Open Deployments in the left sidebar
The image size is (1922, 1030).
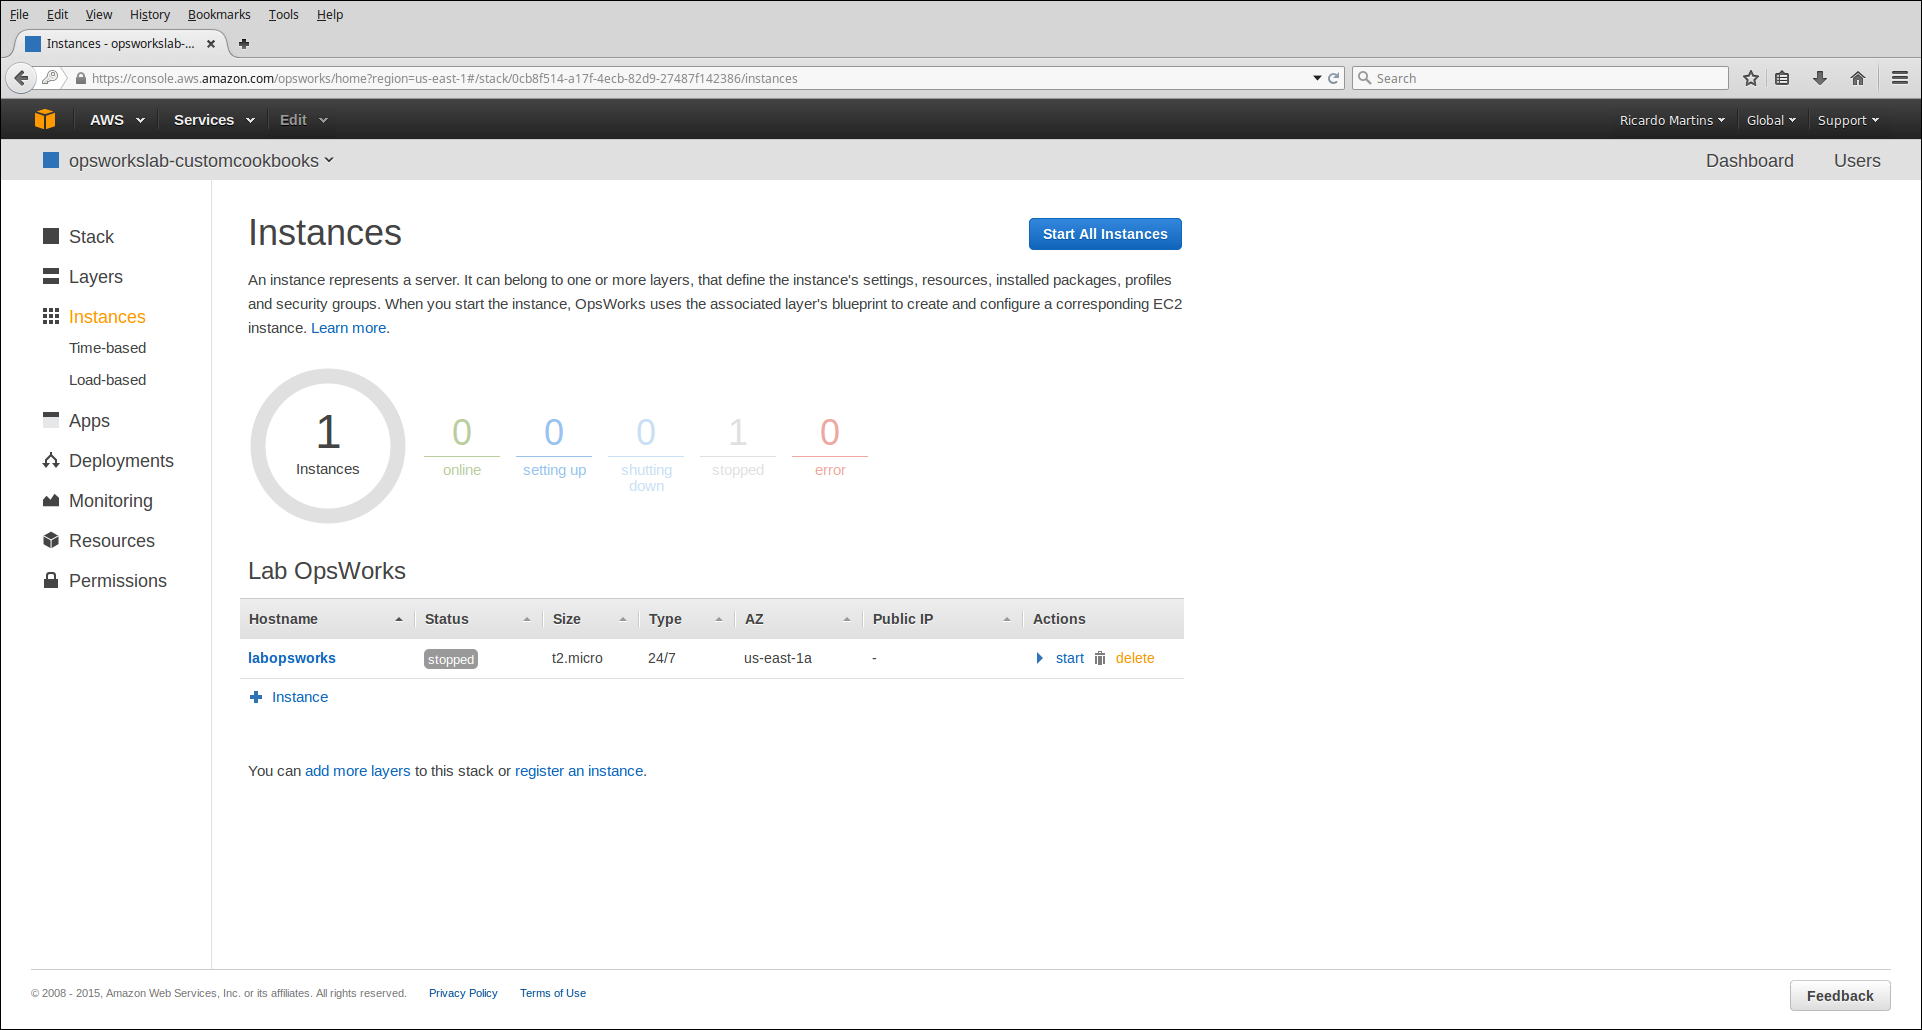pos(121,461)
